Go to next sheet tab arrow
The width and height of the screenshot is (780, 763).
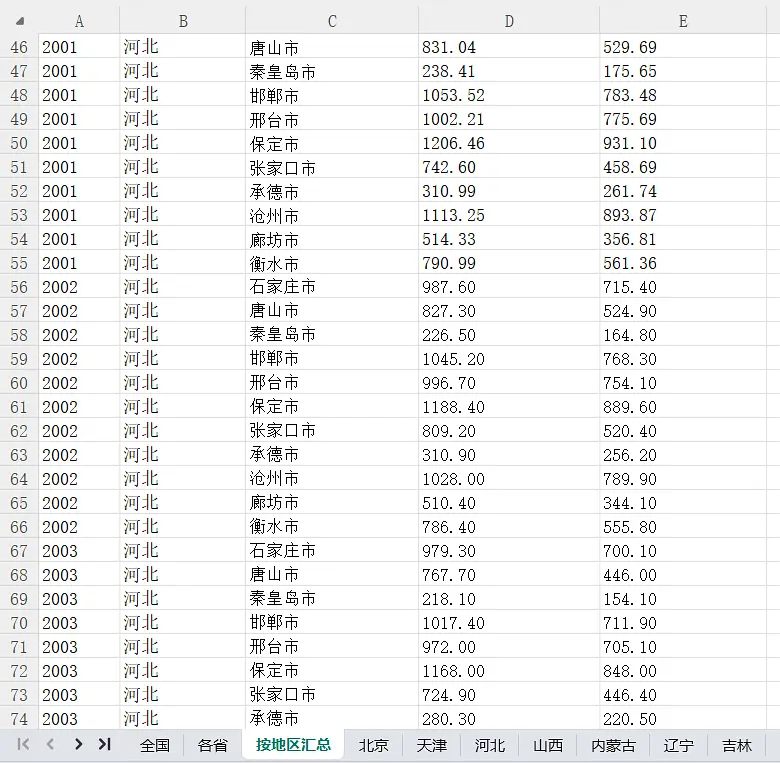click(x=78, y=744)
